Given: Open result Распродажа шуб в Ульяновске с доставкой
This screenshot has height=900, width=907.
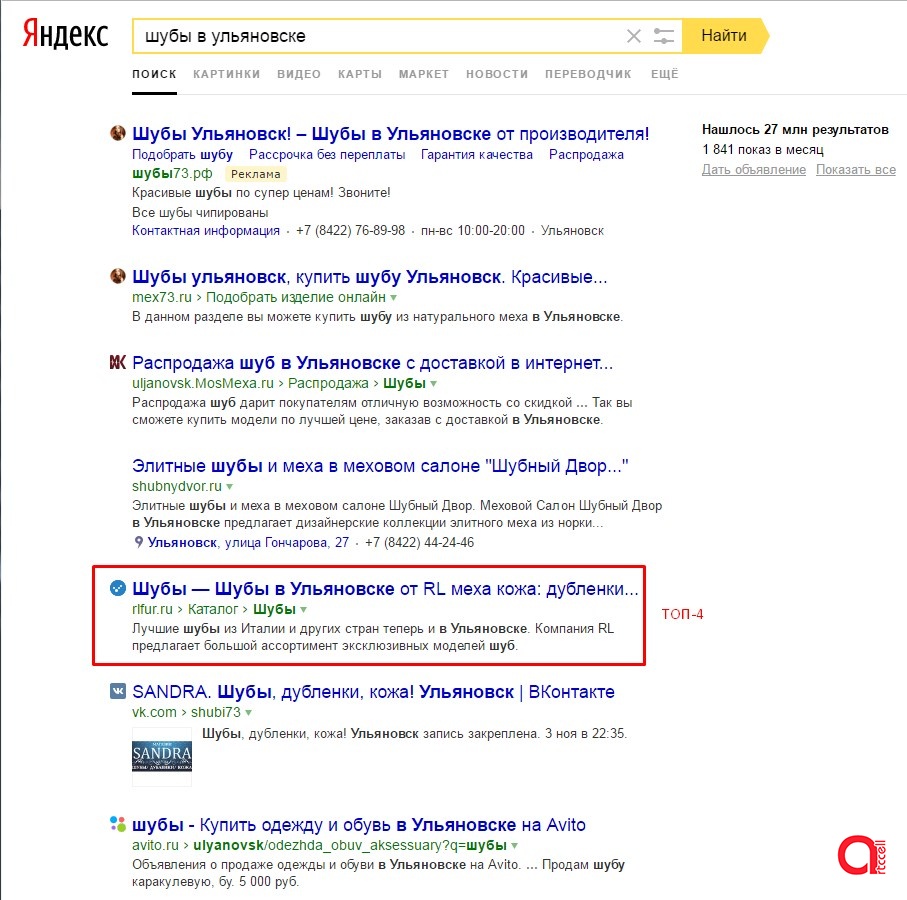Looking at the screenshot, I should (x=372, y=363).
